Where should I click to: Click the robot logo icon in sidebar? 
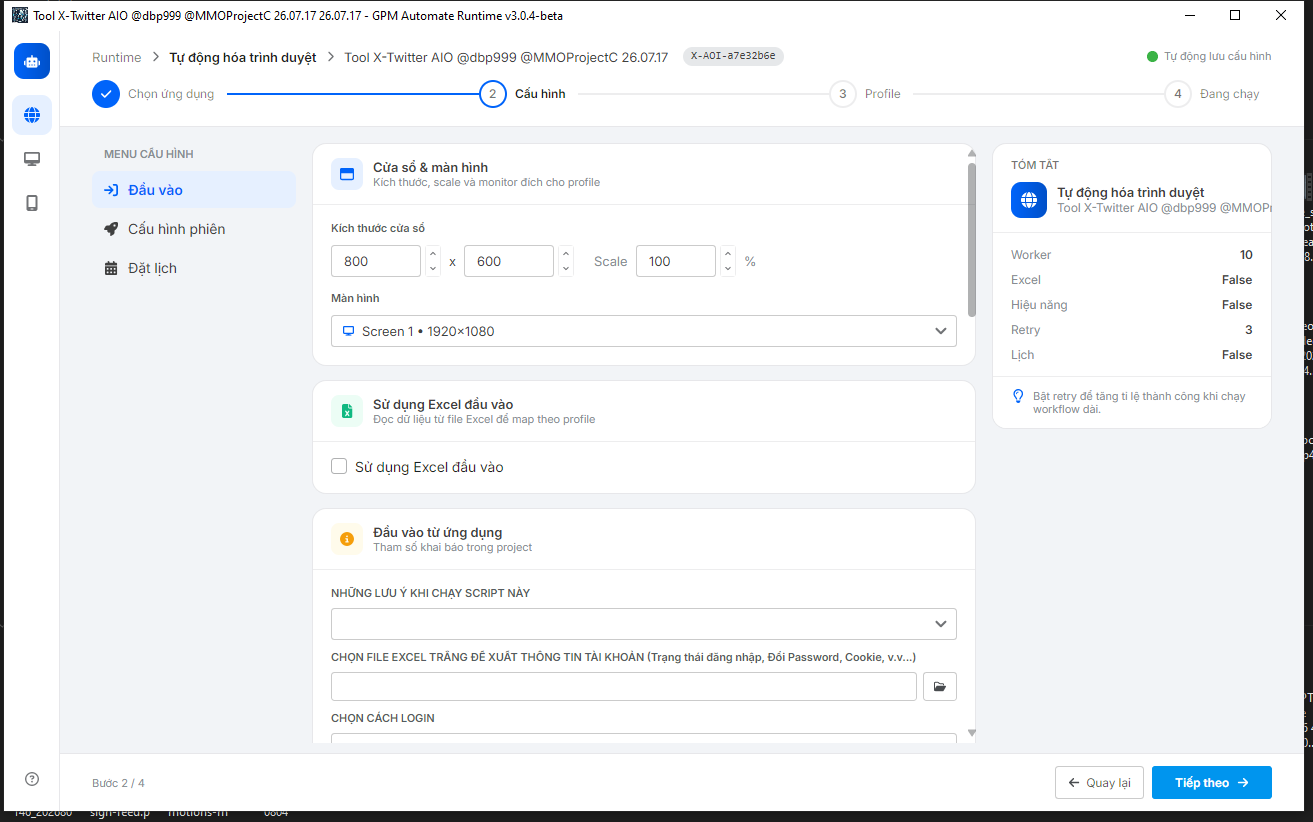coord(32,61)
